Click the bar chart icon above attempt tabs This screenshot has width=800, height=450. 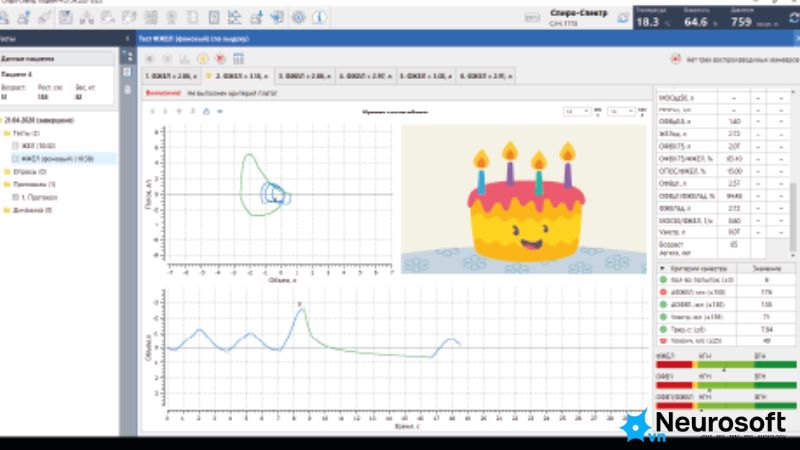tap(184, 59)
